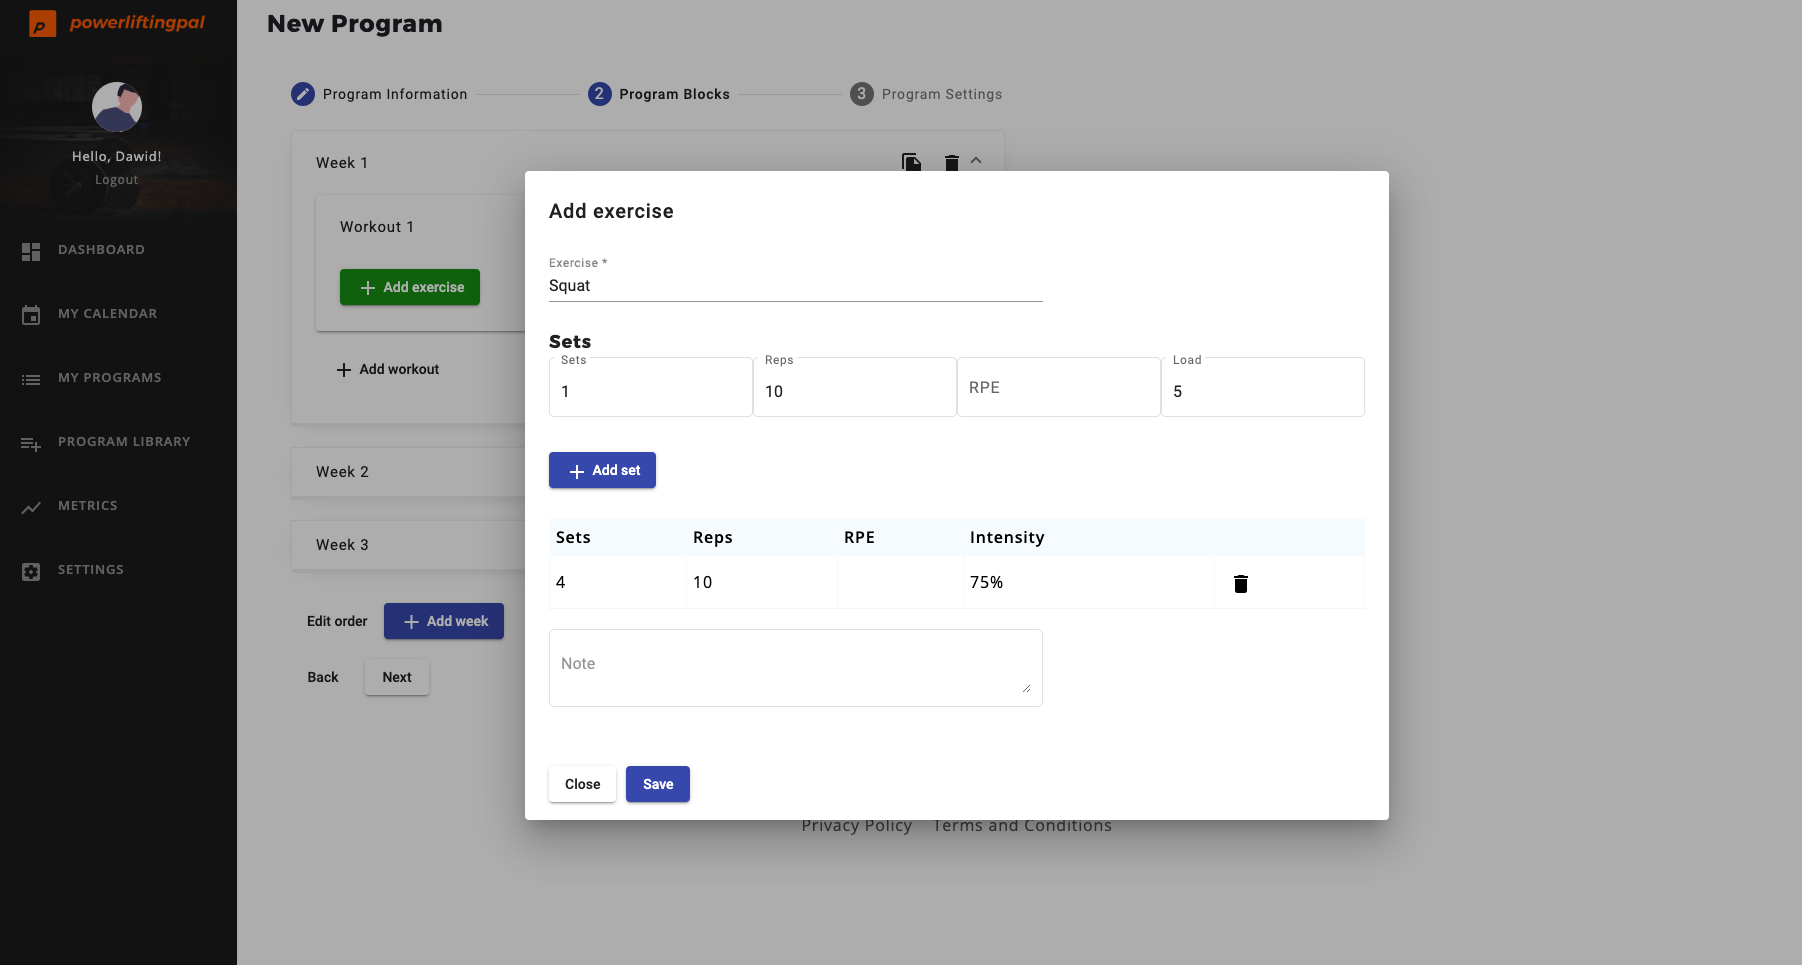
Task: Select the Program Information step
Action: (379, 94)
